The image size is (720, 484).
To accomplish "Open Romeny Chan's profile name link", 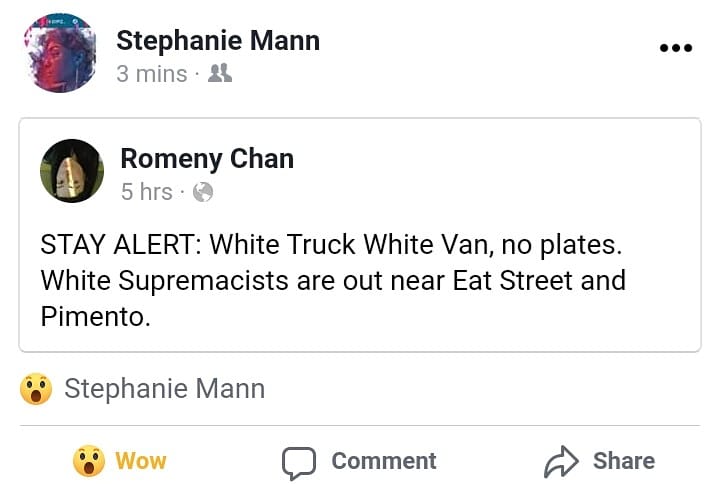I will coord(207,158).
